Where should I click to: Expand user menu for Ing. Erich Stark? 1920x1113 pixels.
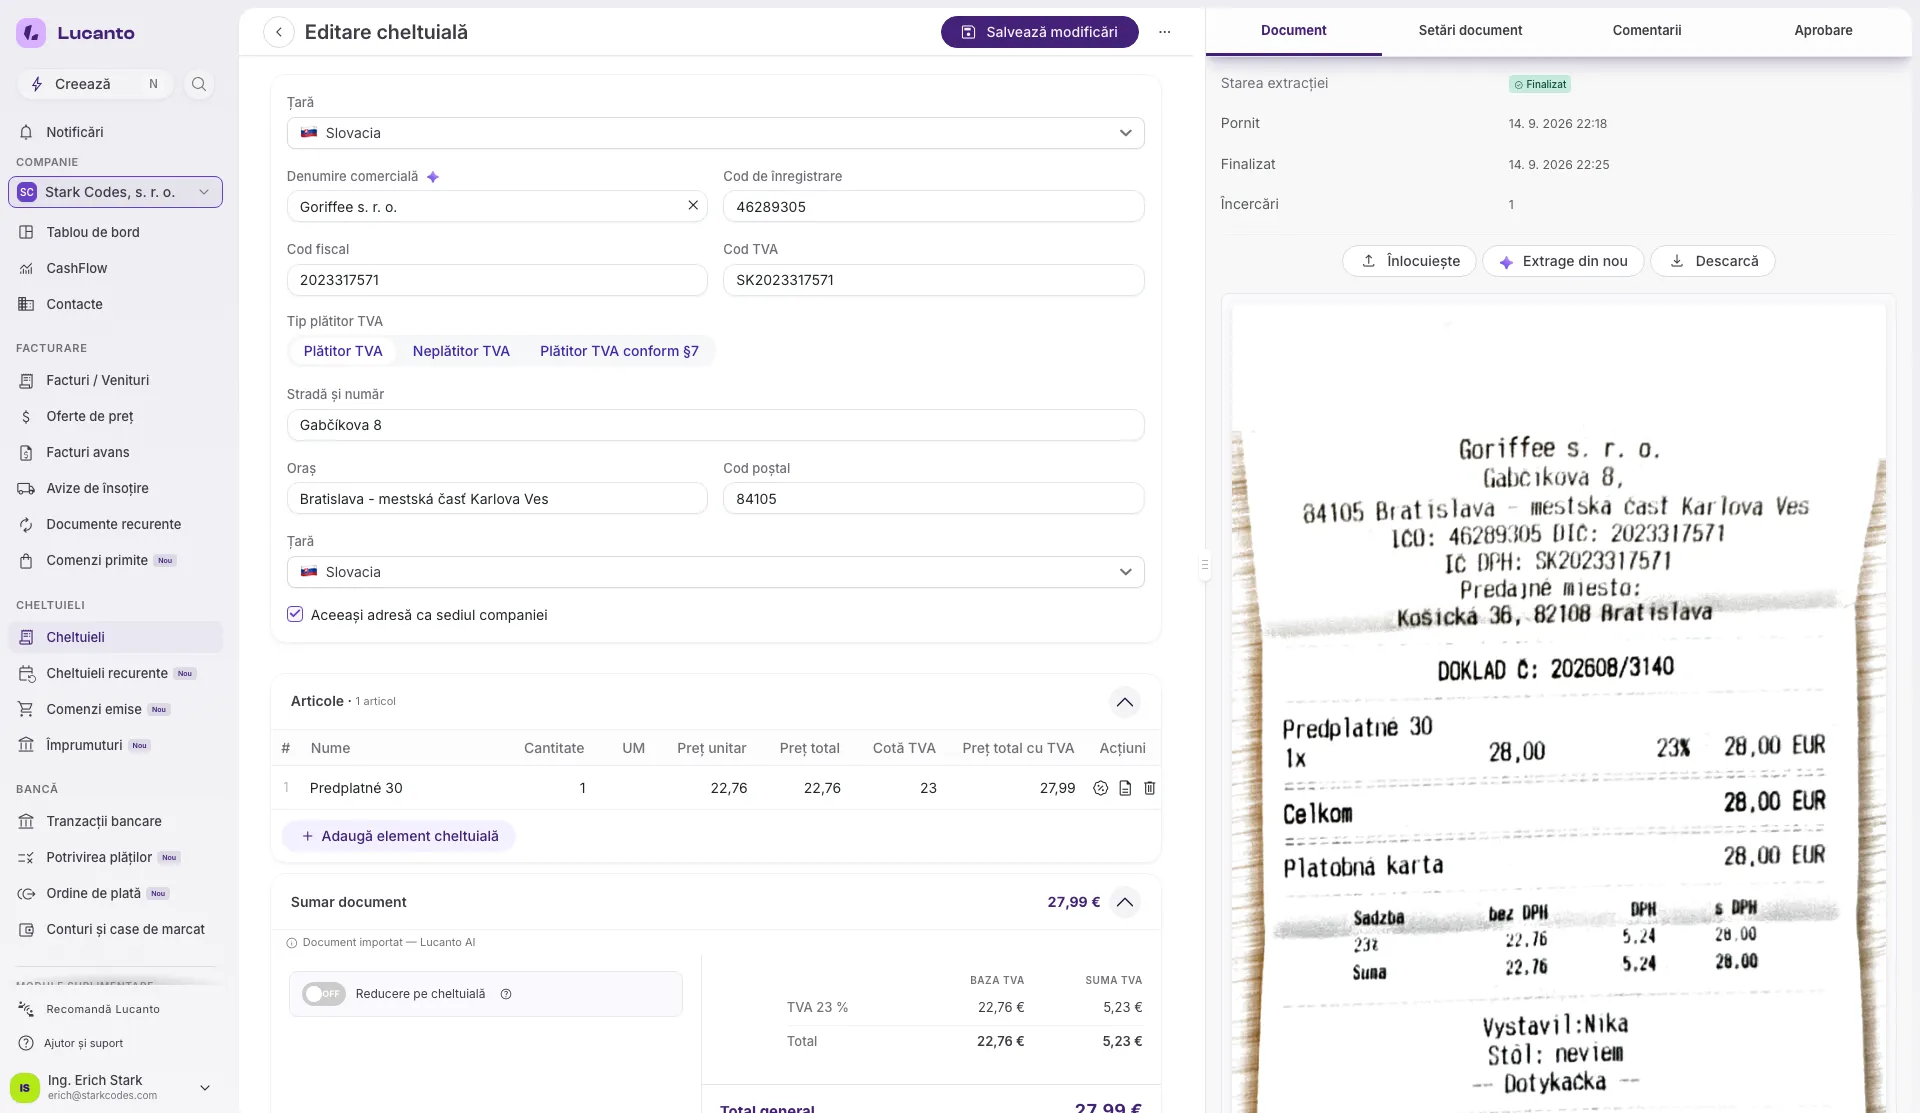205,1088
